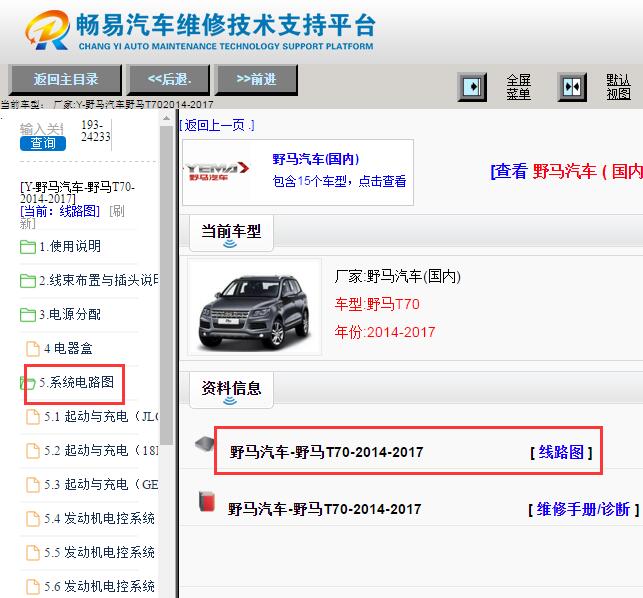Click the sidebar vertical scrollbar thumb
This screenshot has height=598, width=643.
[x=166, y=285]
